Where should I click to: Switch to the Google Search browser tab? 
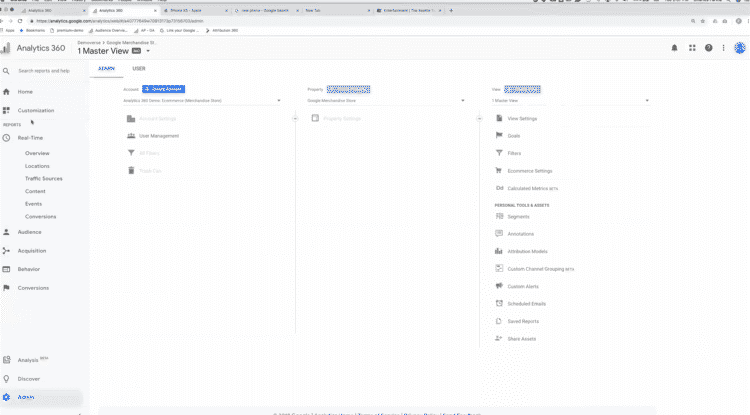[266, 10]
